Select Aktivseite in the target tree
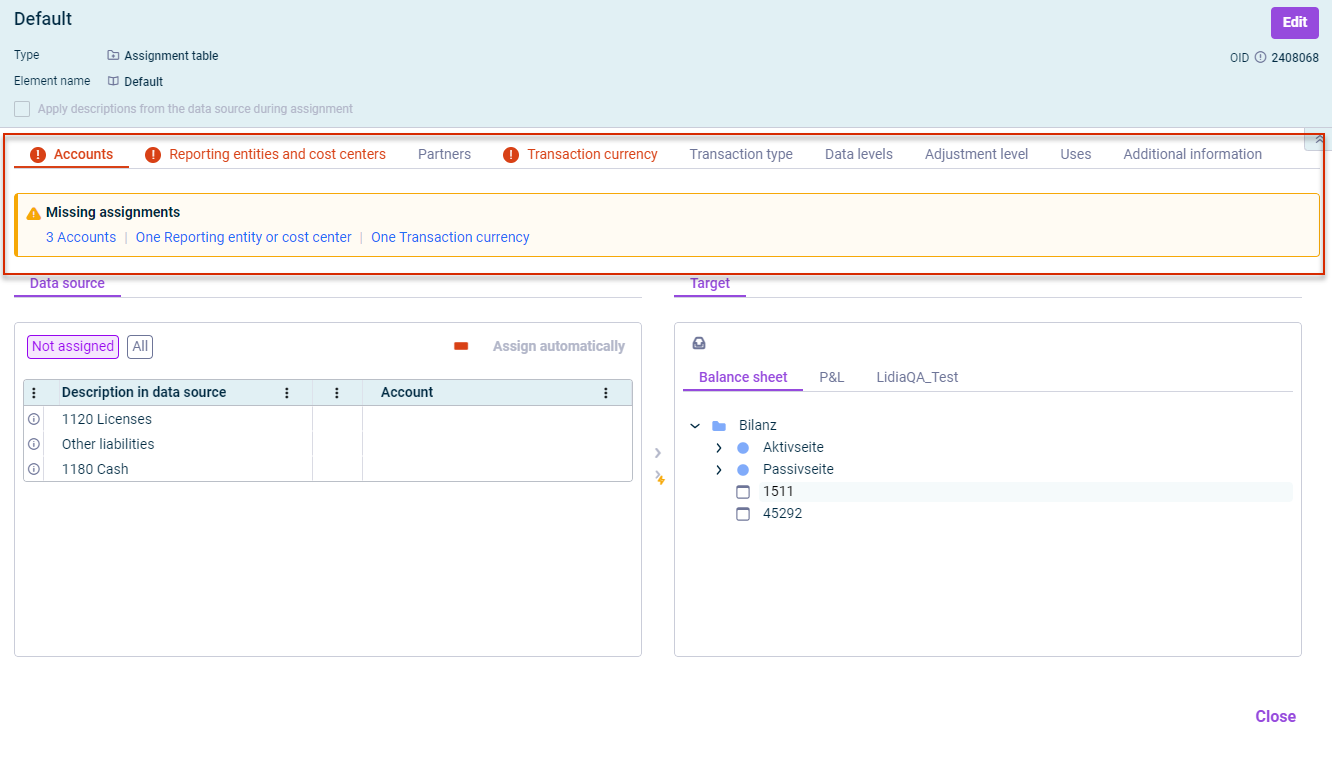The width and height of the screenshot is (1332, 761). click(793, 447)
